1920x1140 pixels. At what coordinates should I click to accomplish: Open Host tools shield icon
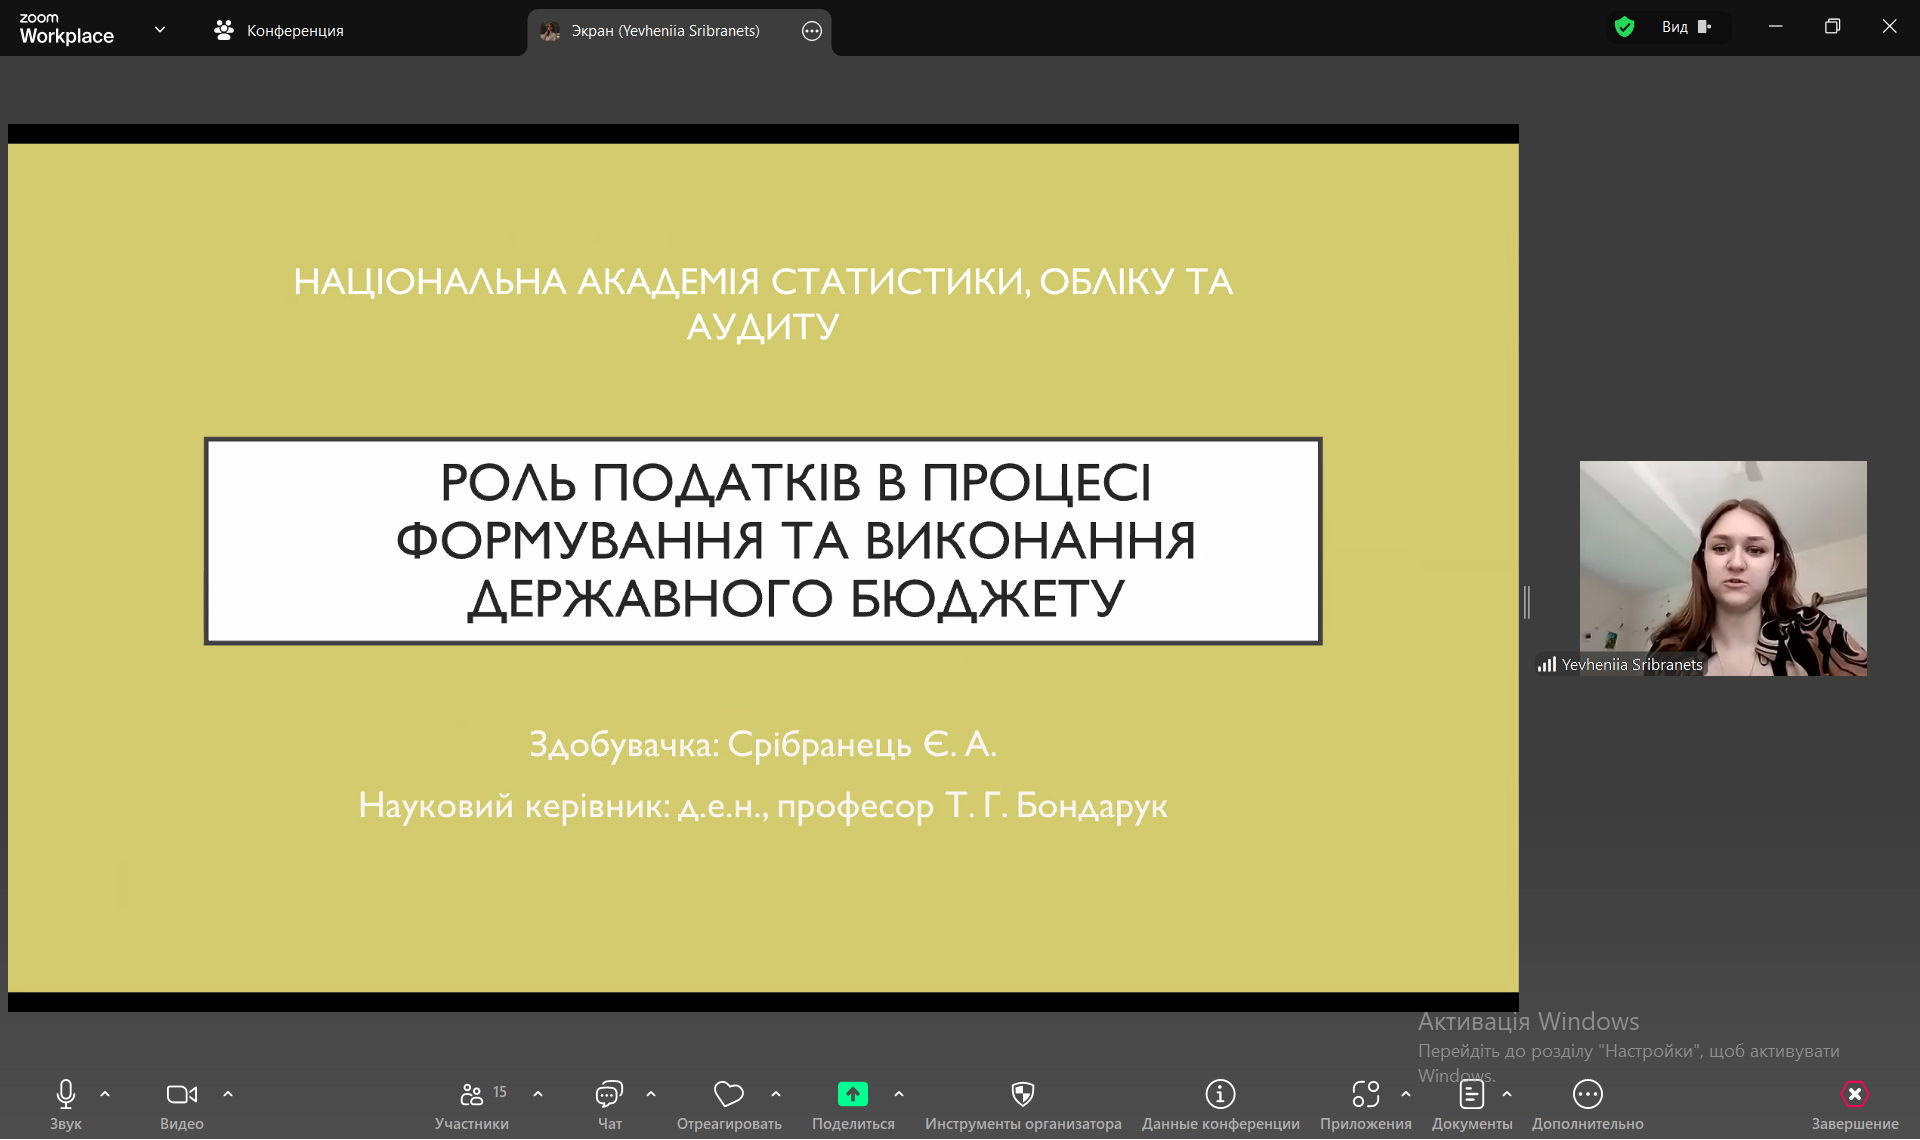coord(1022,1094)
